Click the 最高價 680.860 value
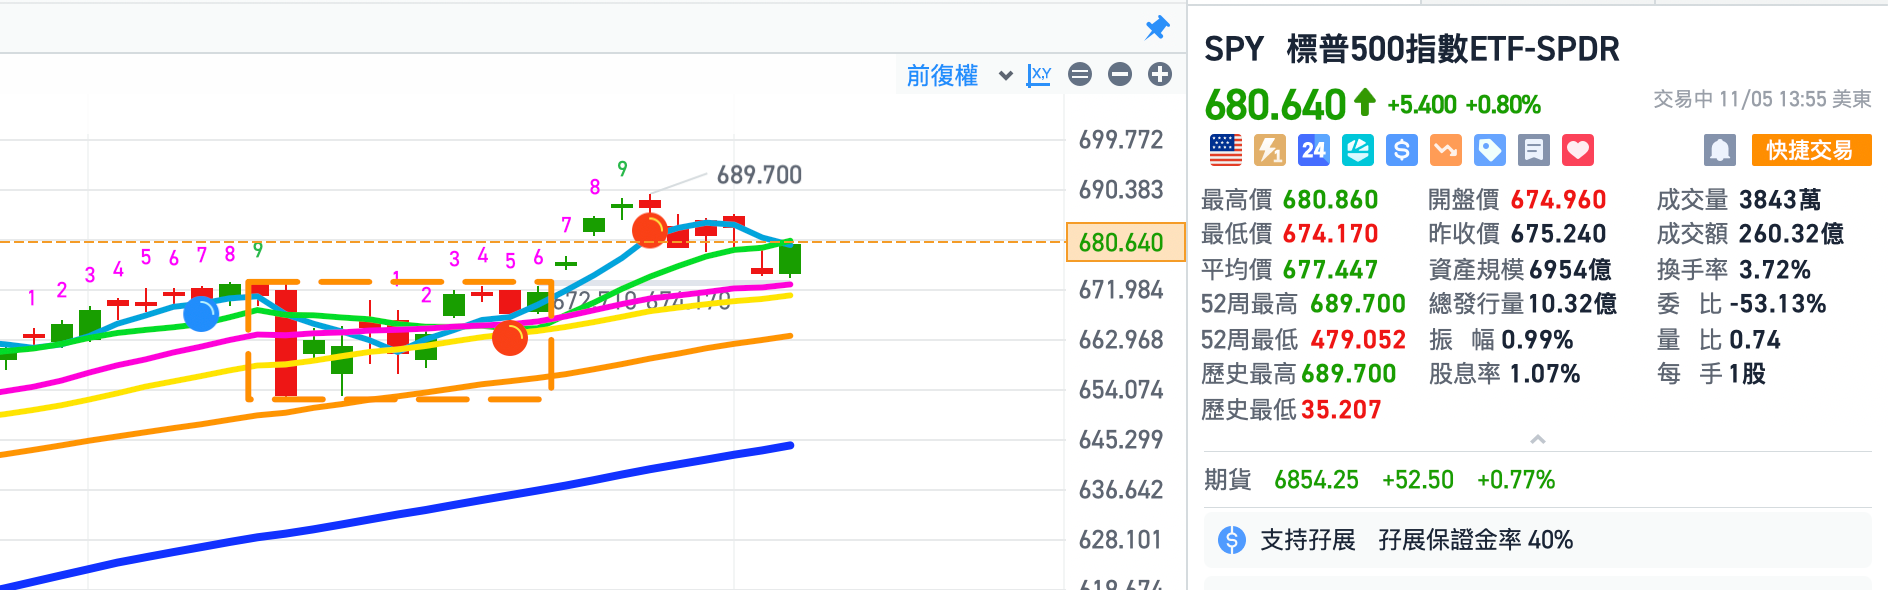 tap(1330, 200)
